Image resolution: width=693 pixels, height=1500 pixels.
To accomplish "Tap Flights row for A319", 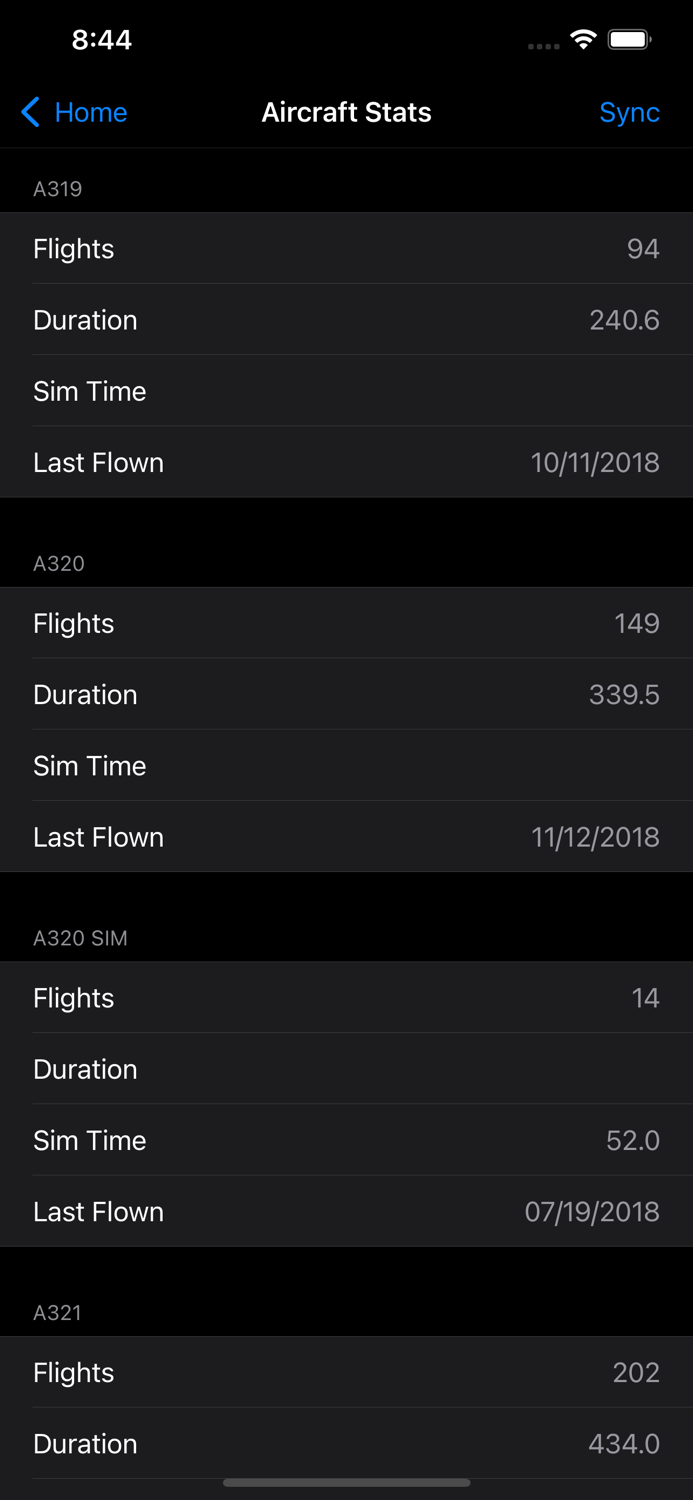I will 346,249.
